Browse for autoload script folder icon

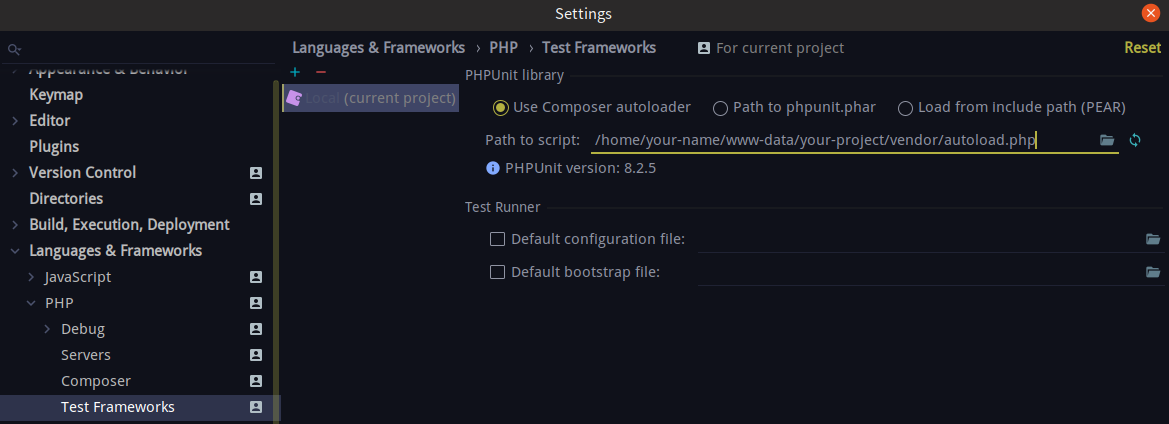(1107, 140)
